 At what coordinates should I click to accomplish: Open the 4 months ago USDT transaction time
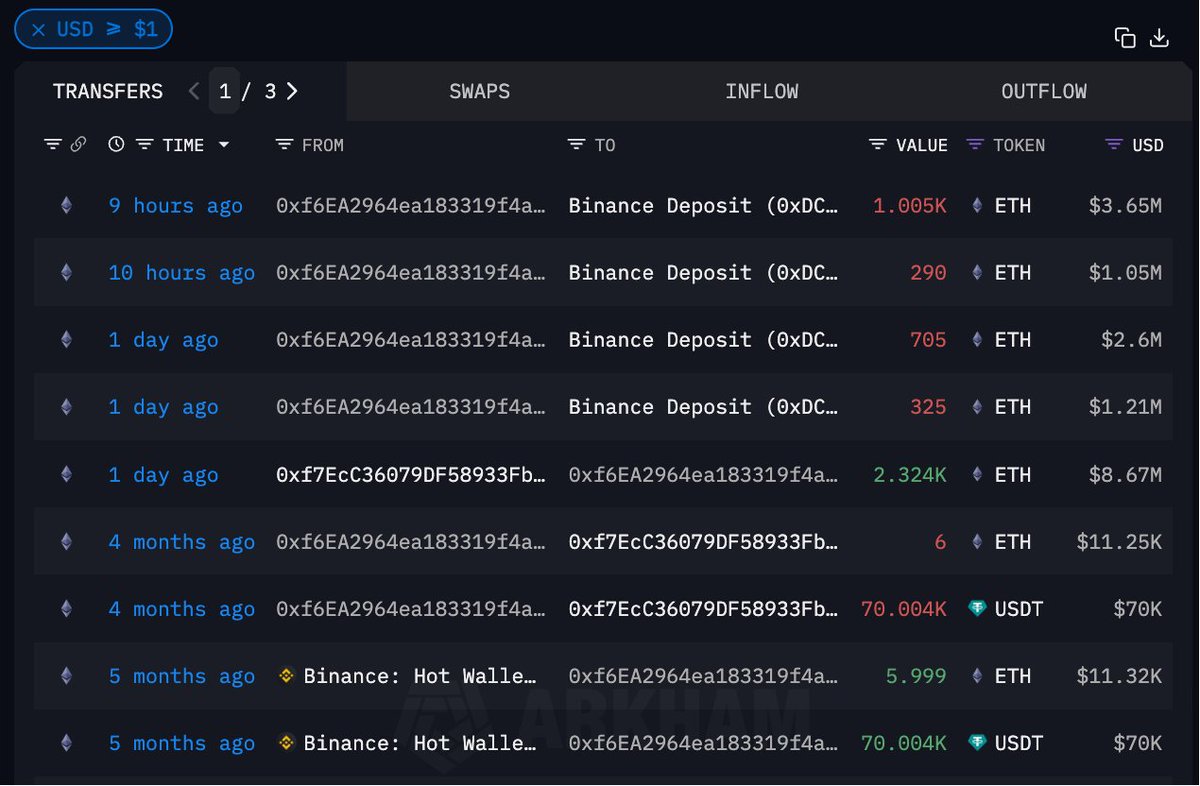tap(182, 609)
